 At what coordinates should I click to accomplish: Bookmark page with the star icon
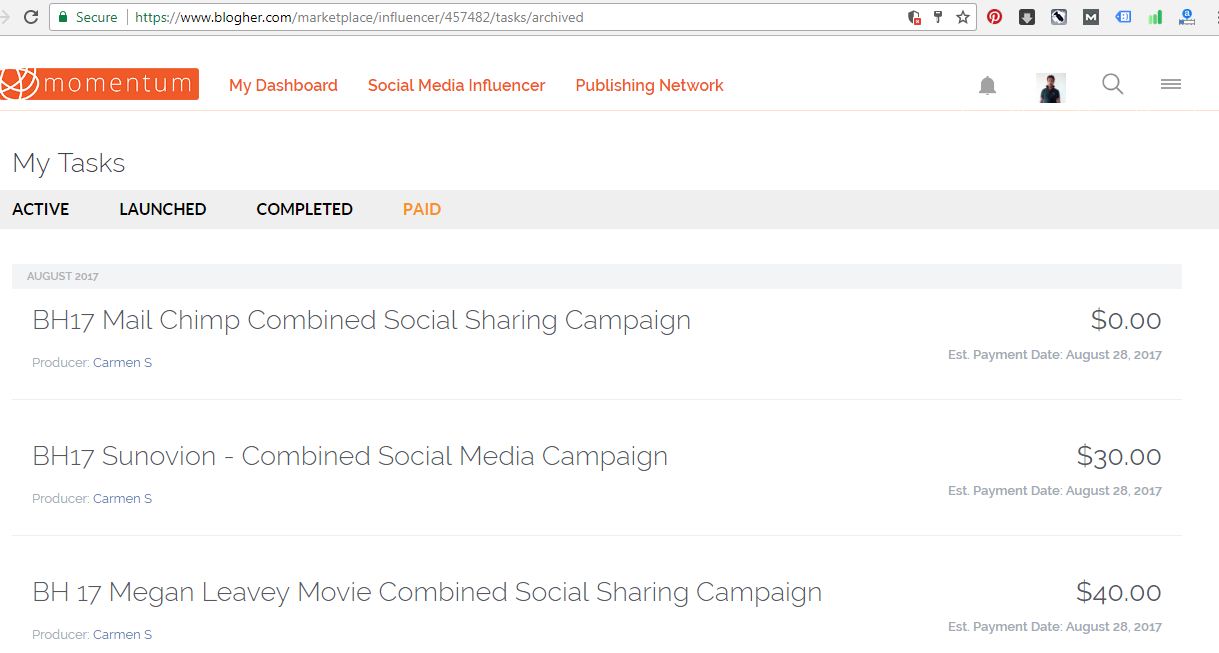[963, 17]
